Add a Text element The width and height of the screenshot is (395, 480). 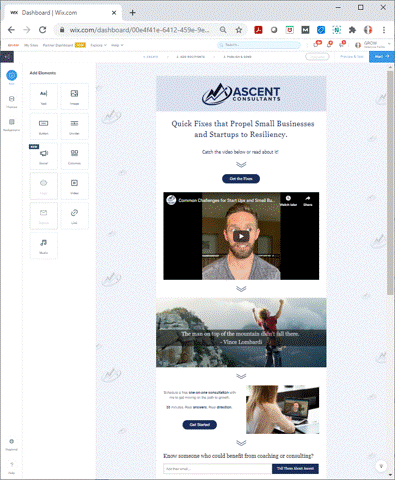click(x=44, y=96)
